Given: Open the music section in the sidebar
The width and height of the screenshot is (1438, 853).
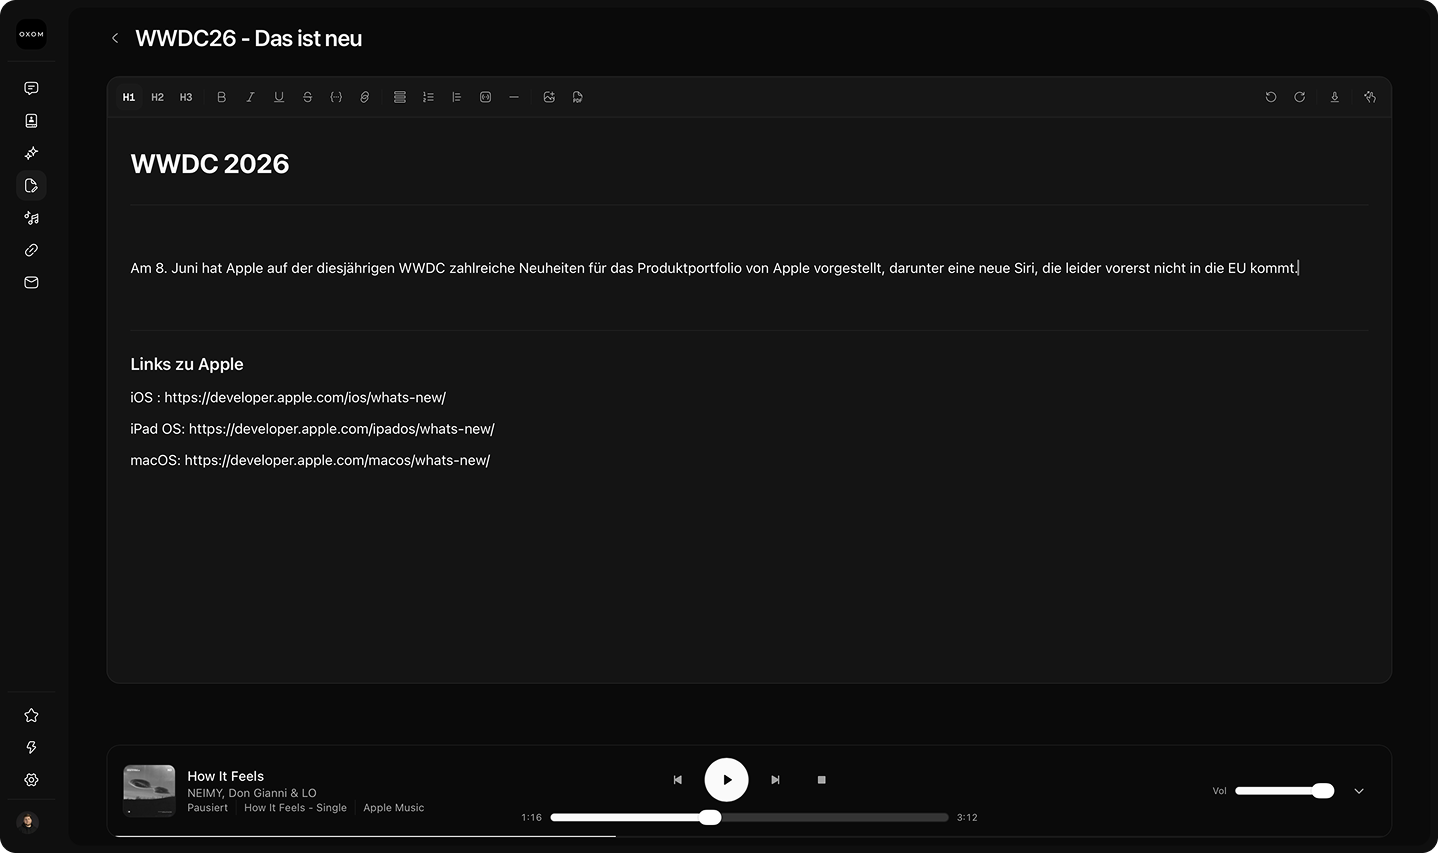Looking at the screenshot, I should [x=32, y=218].
